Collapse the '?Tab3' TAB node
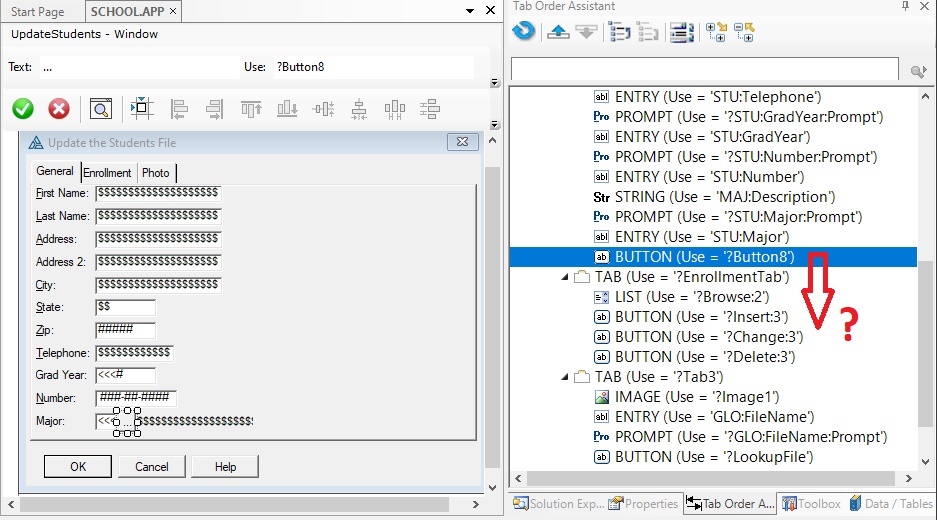 pyautogui.click(x=567, y=377)
